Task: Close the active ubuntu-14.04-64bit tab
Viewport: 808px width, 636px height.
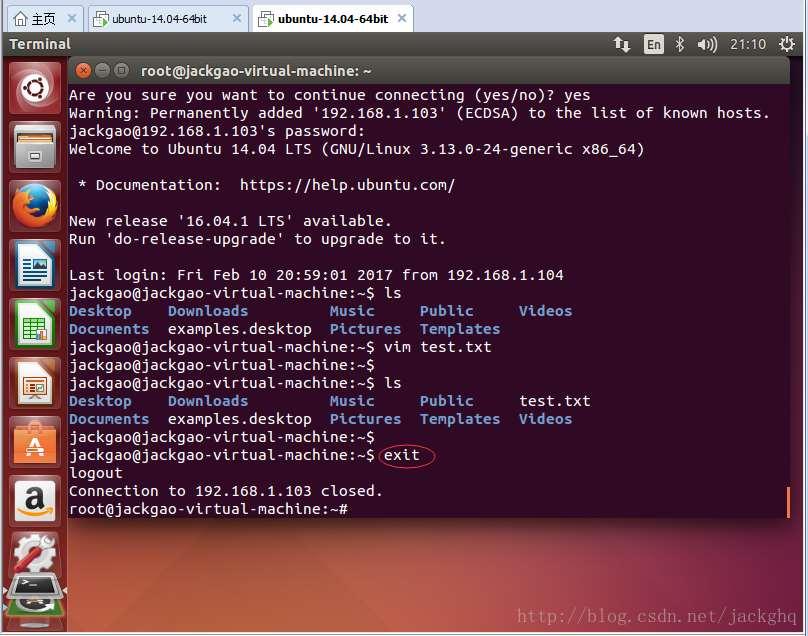Action: (401, 18)
